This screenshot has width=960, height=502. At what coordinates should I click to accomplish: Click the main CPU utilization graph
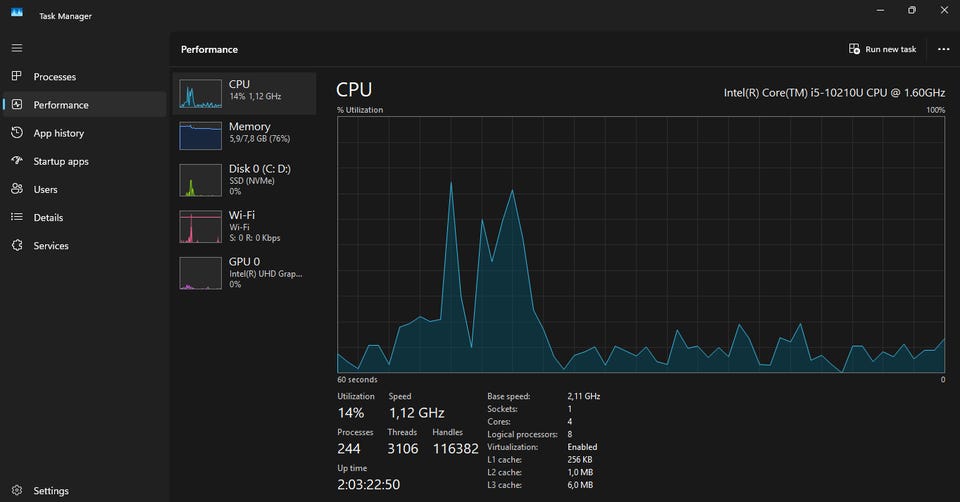[x=641, y=244]
